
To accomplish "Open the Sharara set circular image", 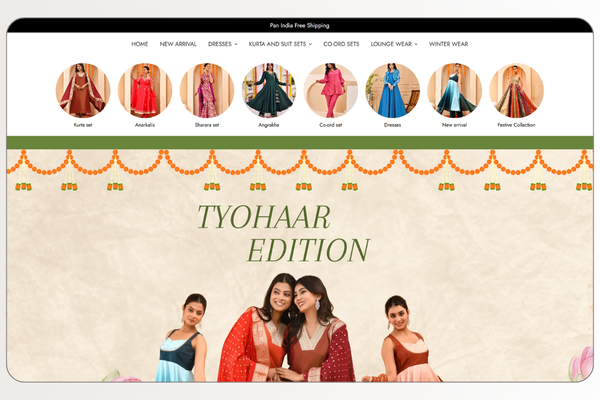I will pyautogui.click(x=207, y=91).
